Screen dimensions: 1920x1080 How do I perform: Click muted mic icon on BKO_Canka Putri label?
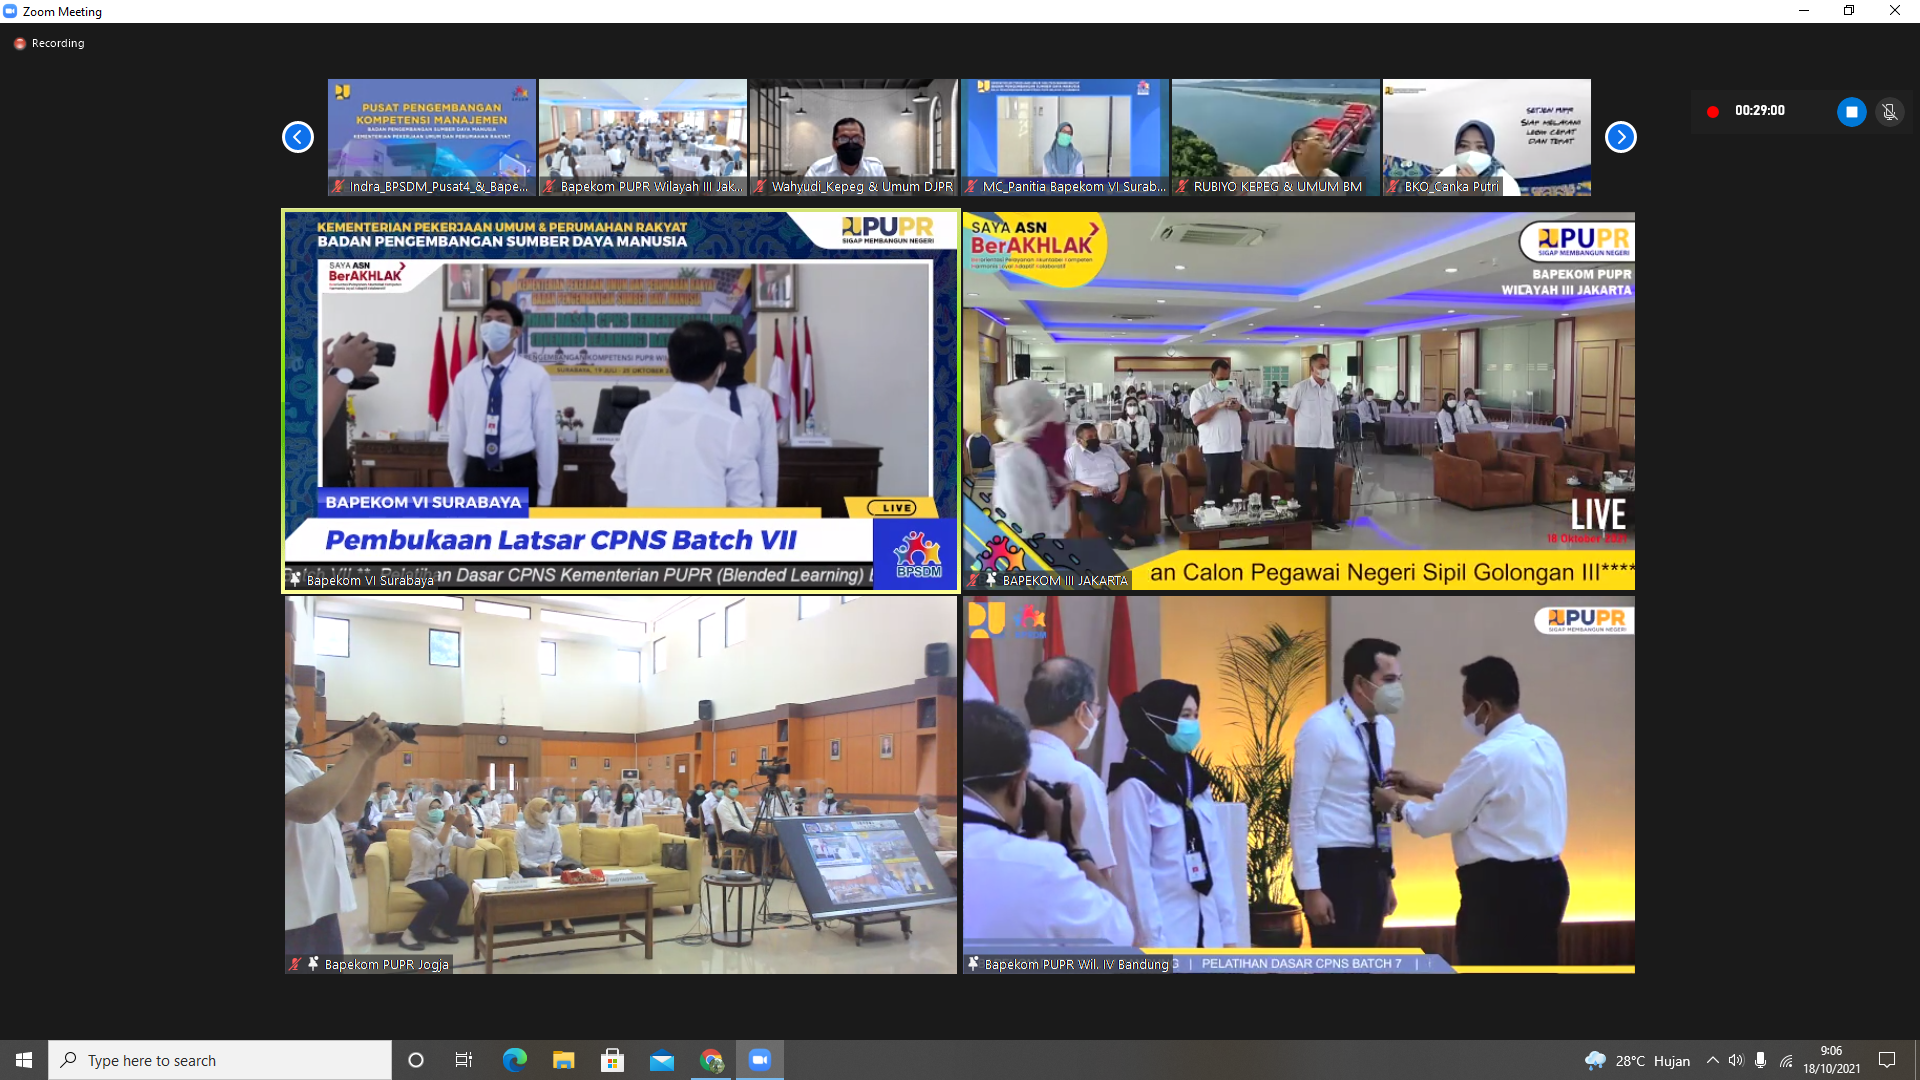(x=1394, y=186)
